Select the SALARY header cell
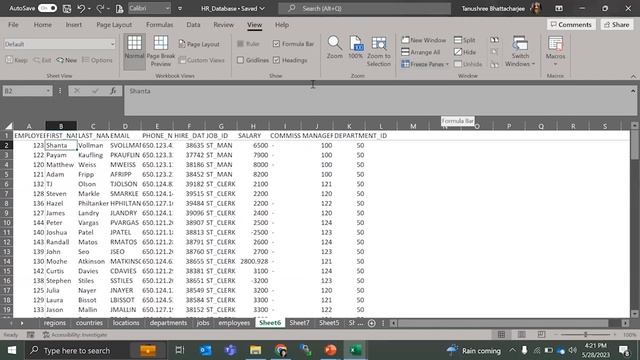640x360 pixels. point(253,136)
